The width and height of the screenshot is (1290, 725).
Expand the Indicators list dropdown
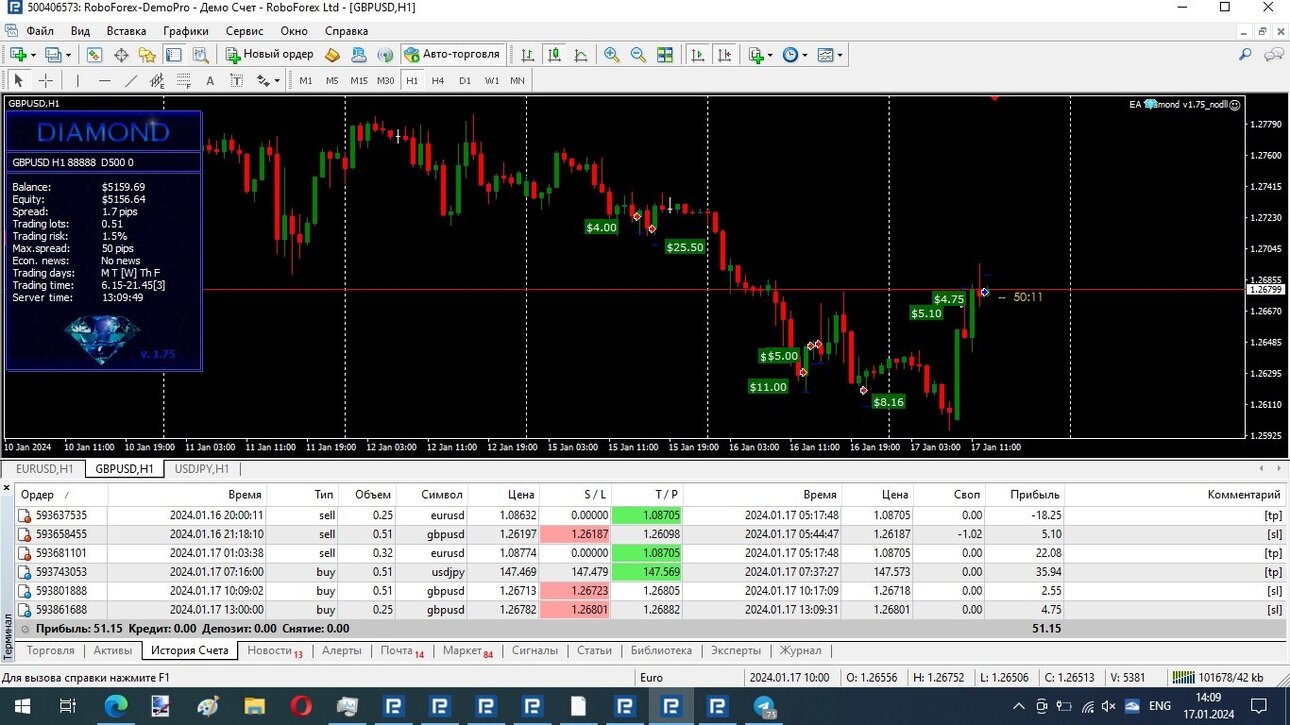770,55
